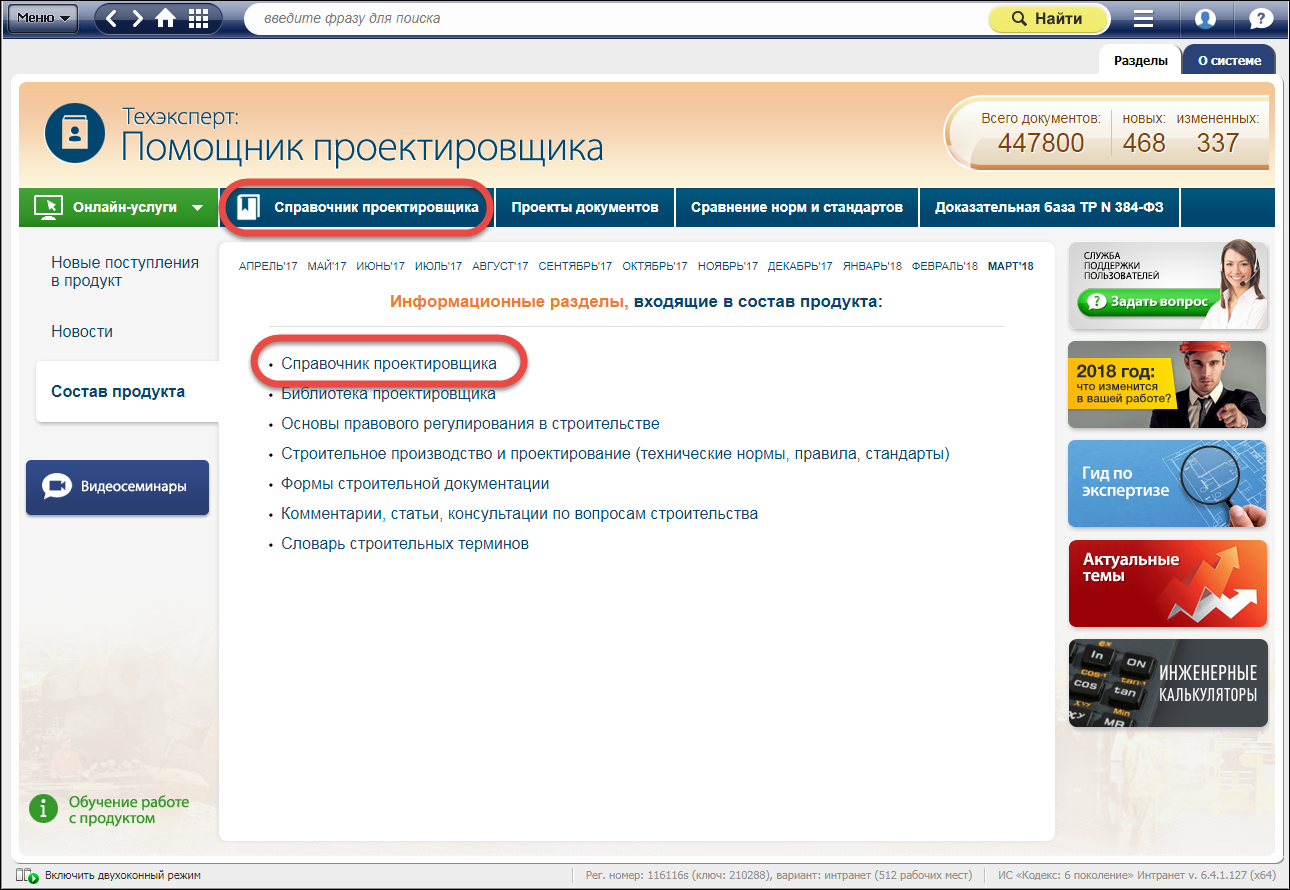Open the user profile icon
The image size is (1290, 890).
point(1205,19)
